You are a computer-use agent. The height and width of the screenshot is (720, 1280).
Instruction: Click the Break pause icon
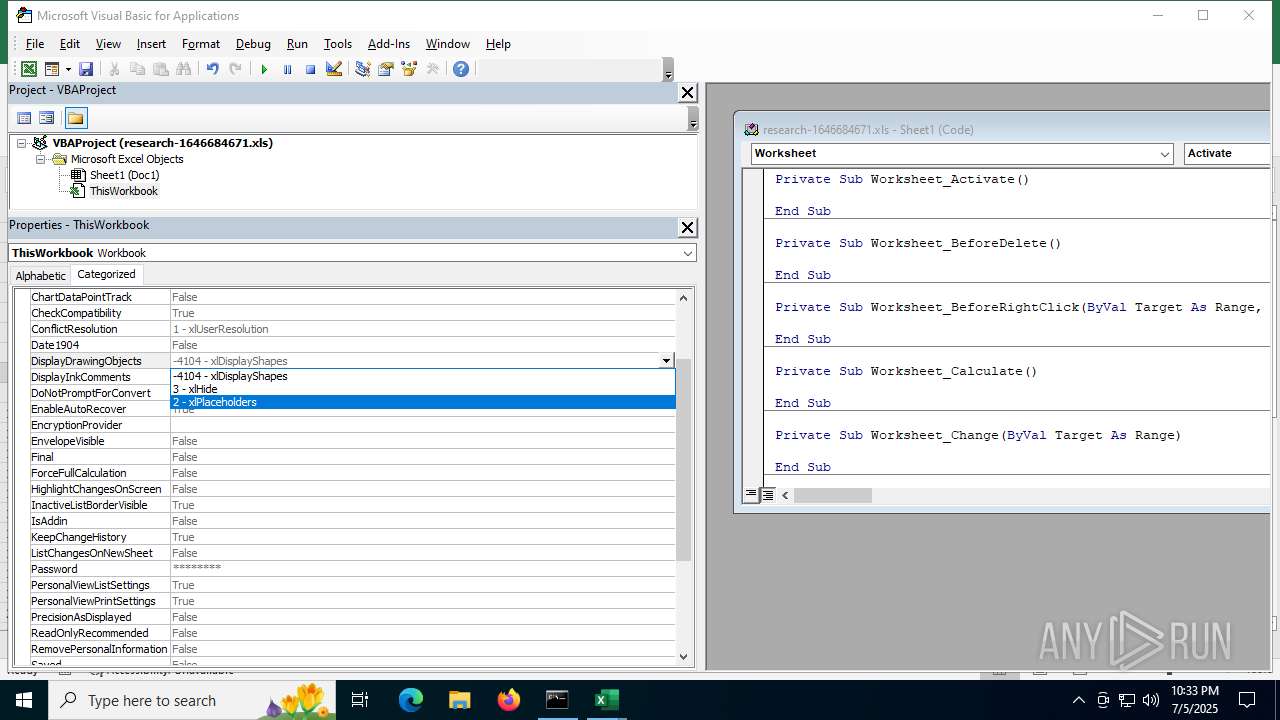coord(287,69)
